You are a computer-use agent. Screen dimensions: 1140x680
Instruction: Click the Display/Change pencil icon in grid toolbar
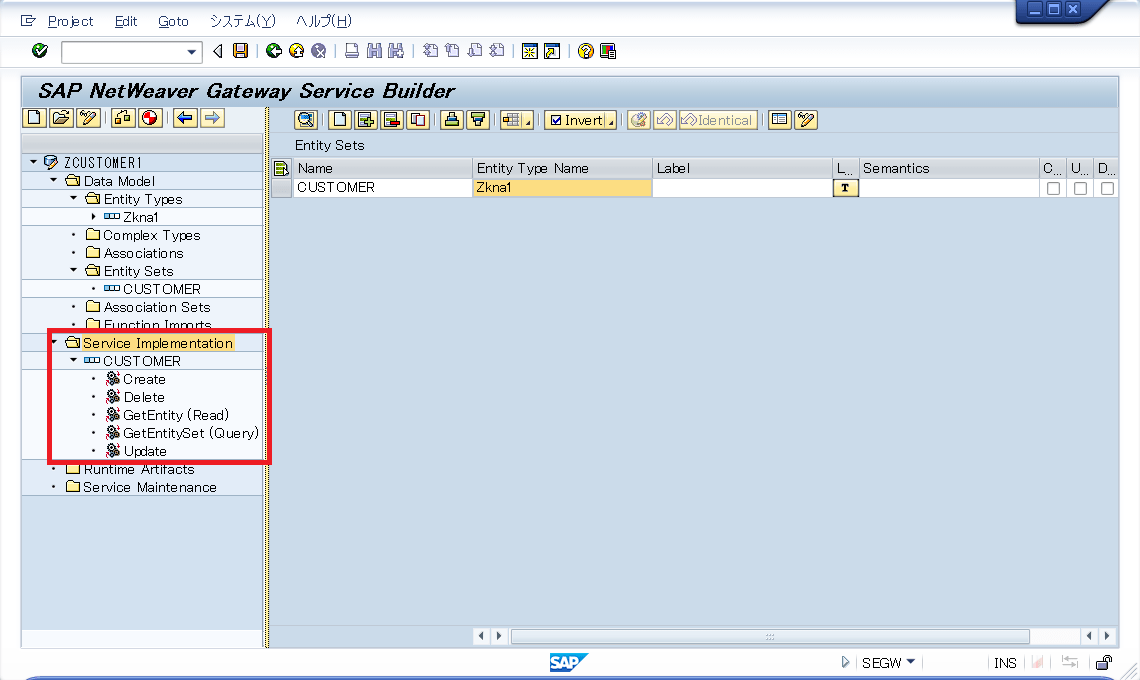tap(806, 120)
